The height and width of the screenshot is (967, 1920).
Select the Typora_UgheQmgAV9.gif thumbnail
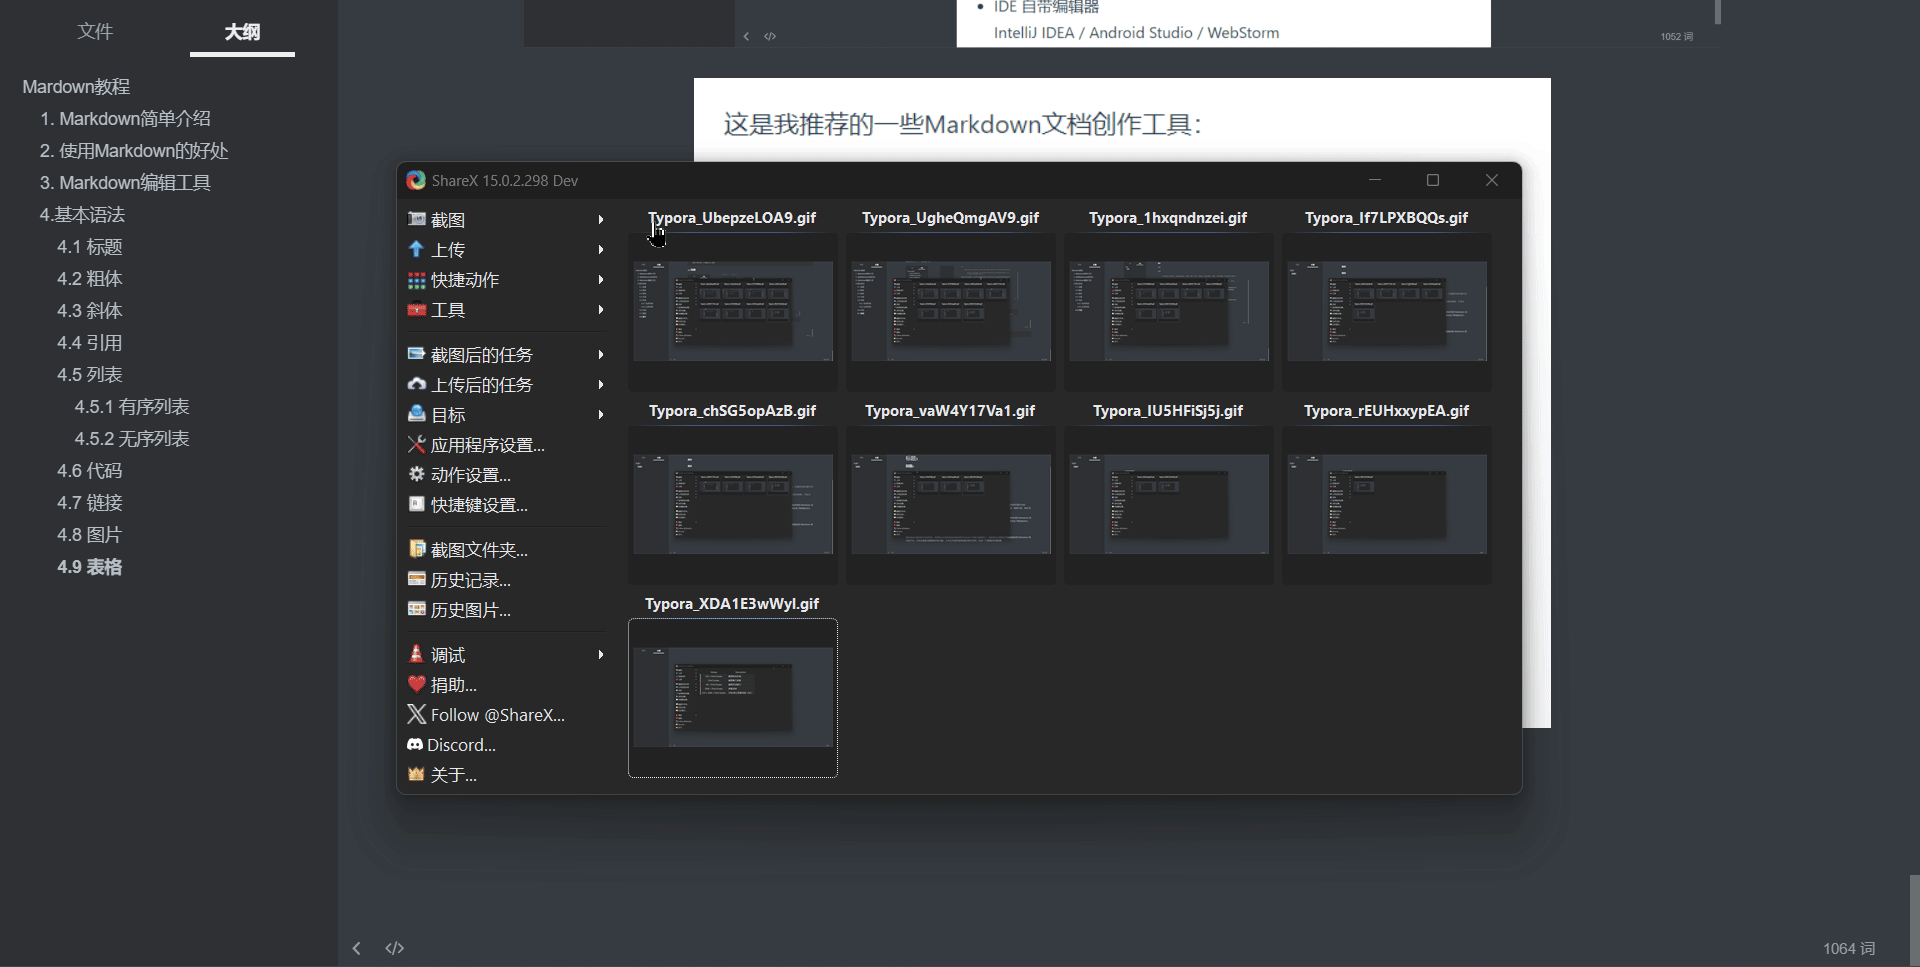pos(951,311)
